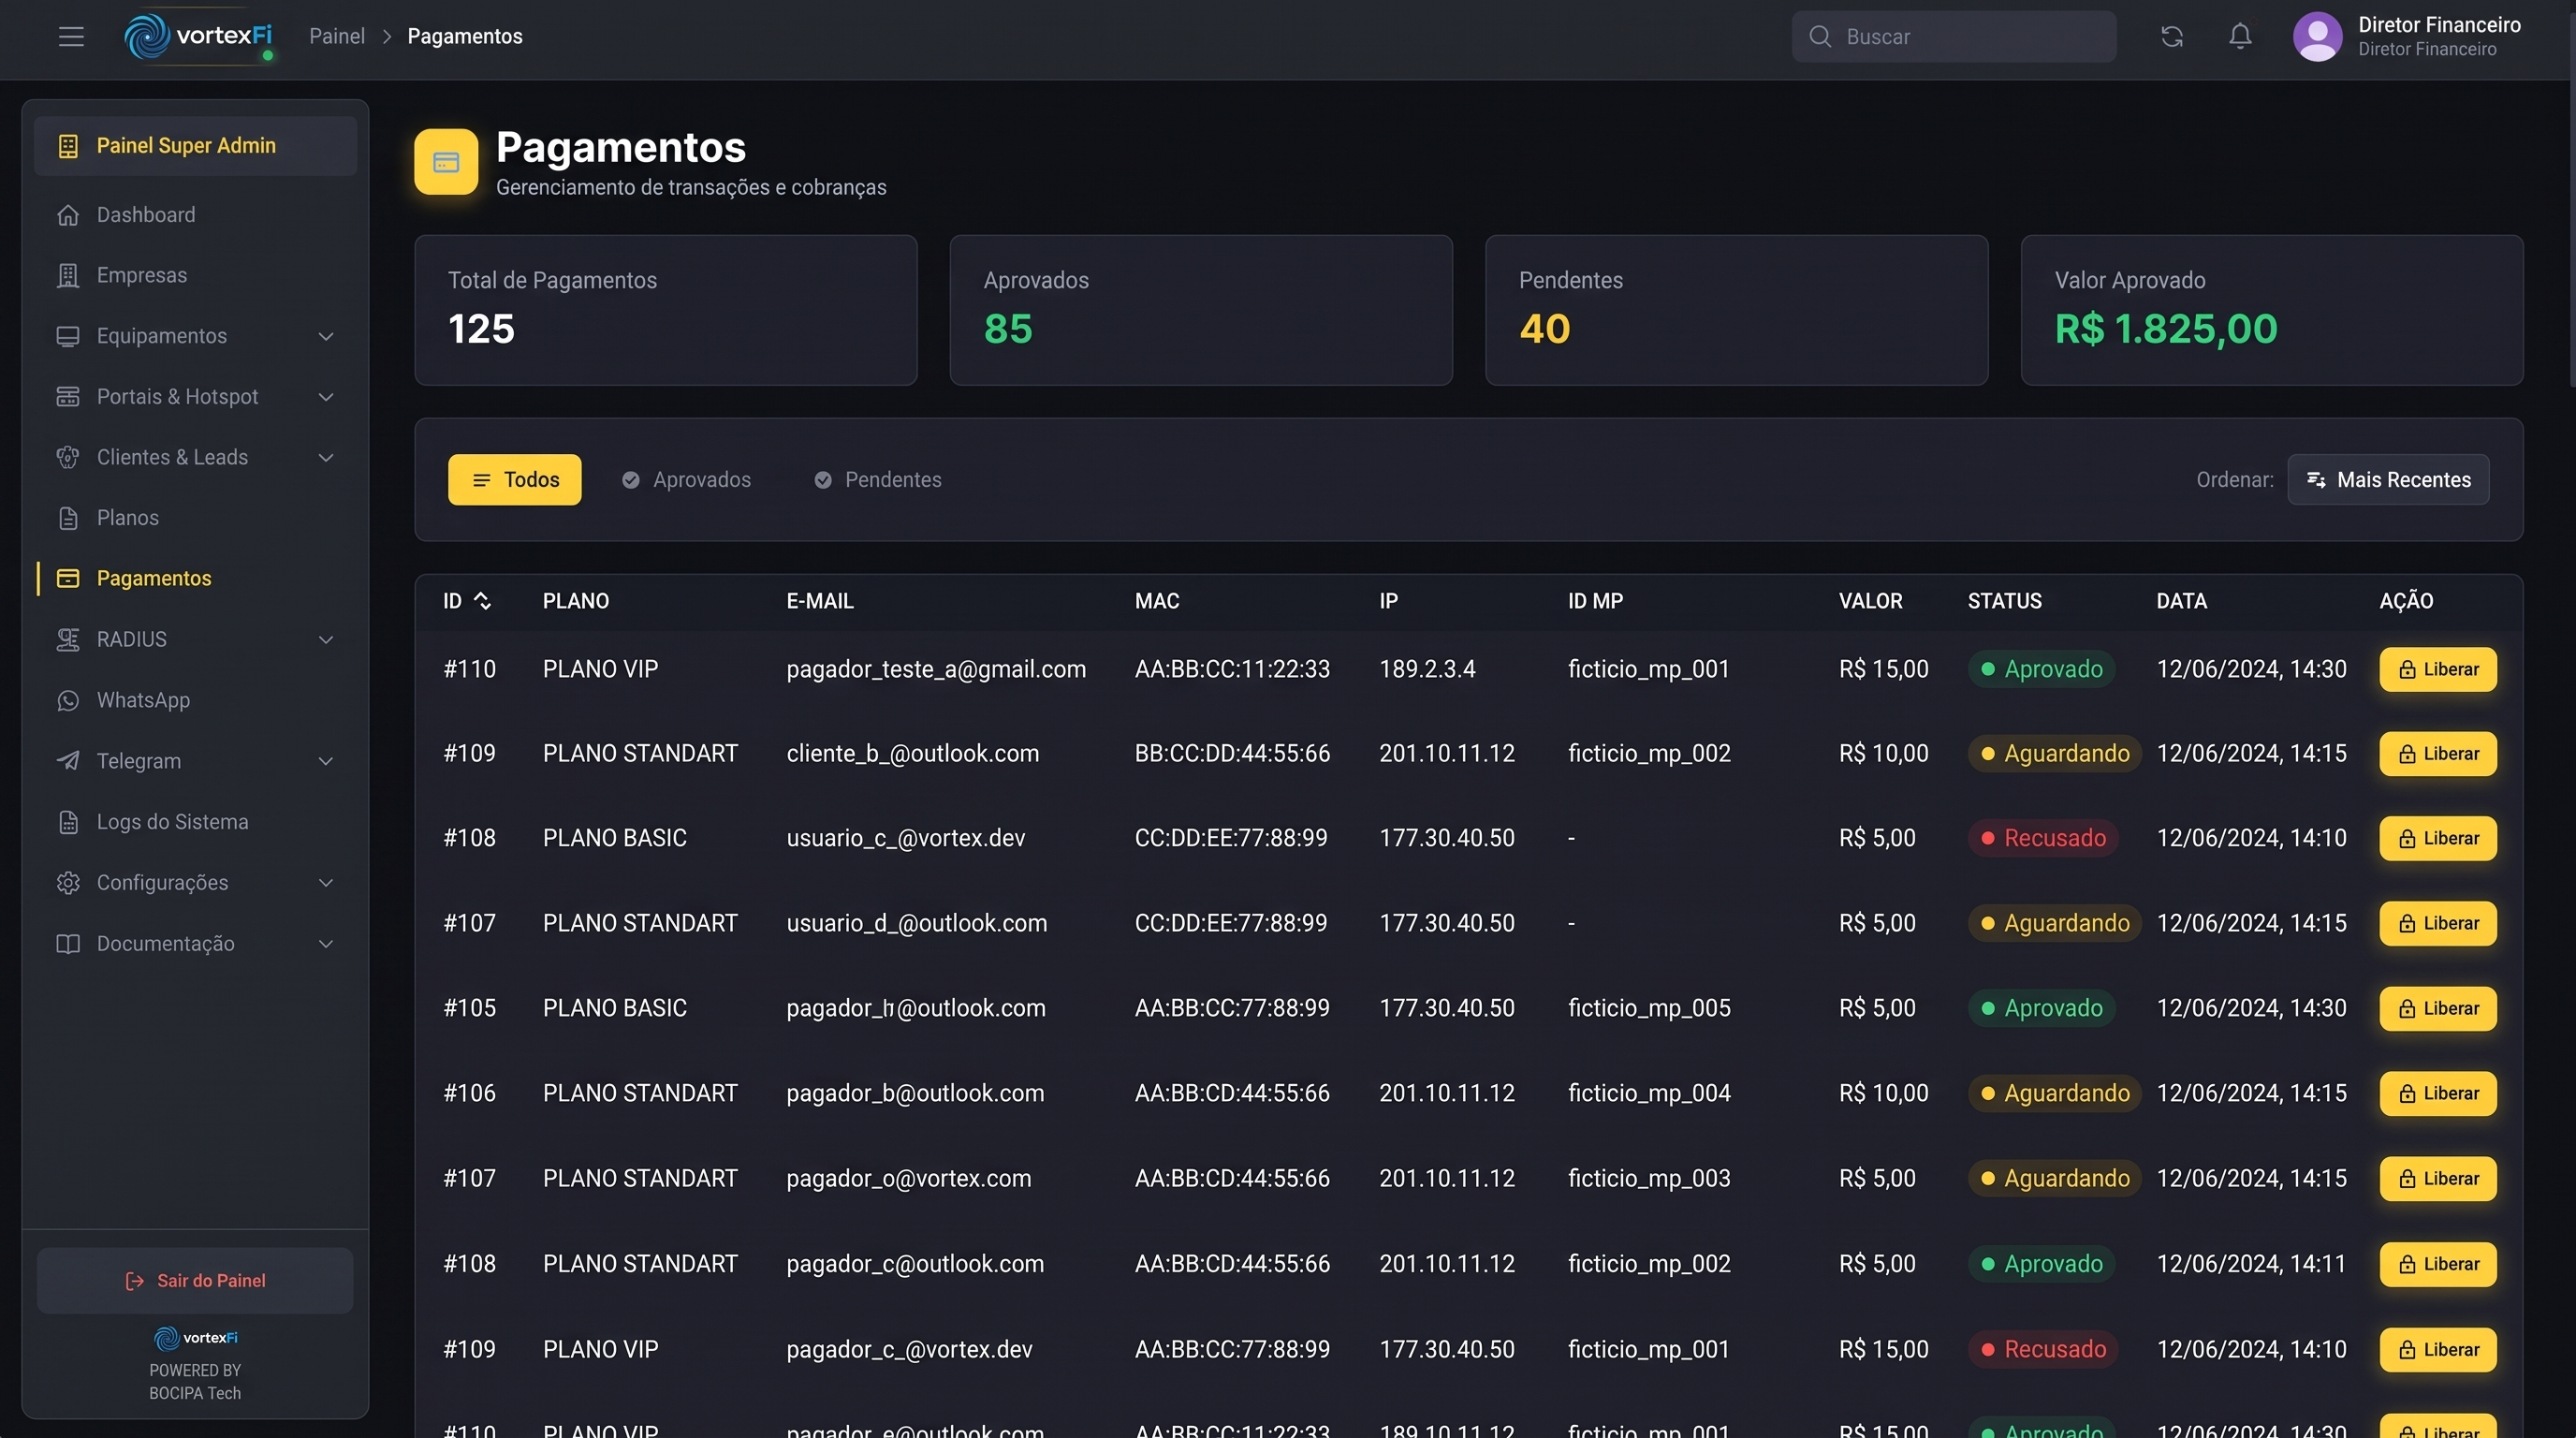The width and height of the screenshot is (2576, 1438).
Task: Click Liberar for pagador_teste_a@gmail.com
Action: pyautogui.click(x=2438, y=670)
